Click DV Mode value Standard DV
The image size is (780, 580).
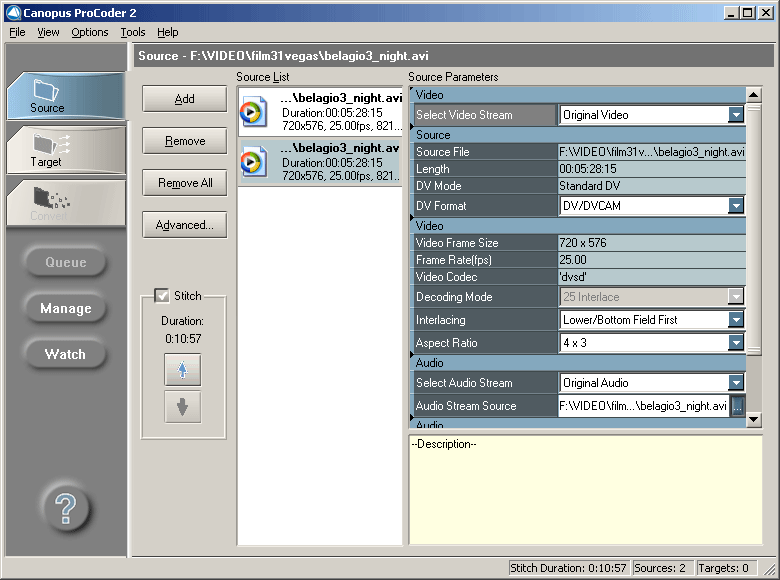(652, 186)
